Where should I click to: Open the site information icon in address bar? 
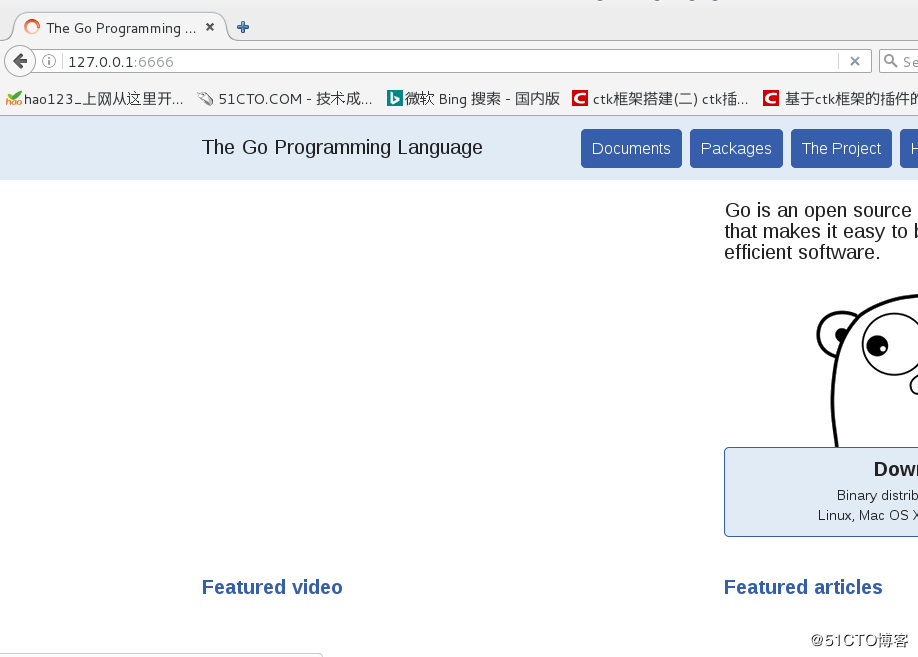(49, 61)
